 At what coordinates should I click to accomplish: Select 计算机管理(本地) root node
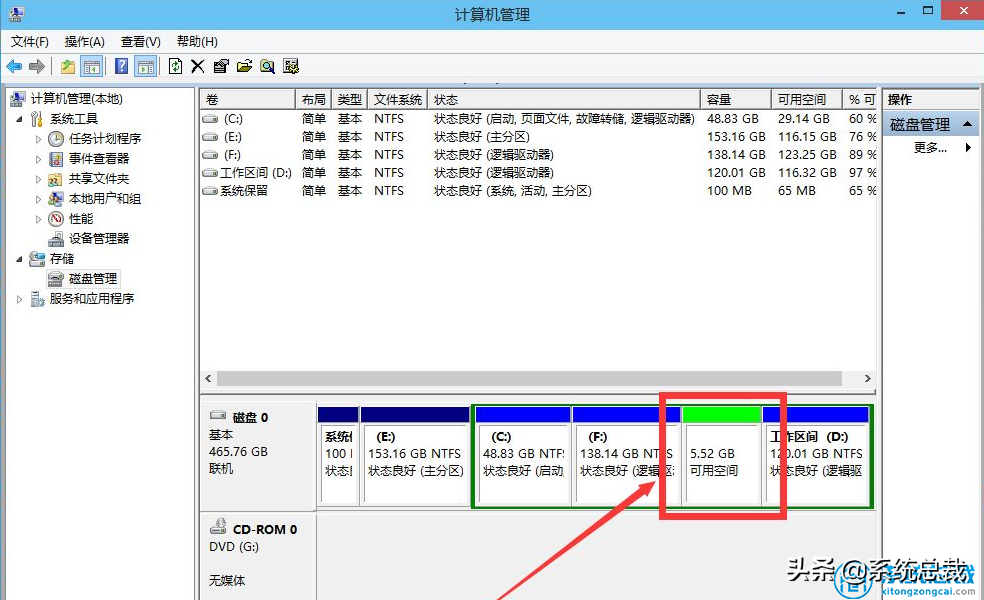77,99
